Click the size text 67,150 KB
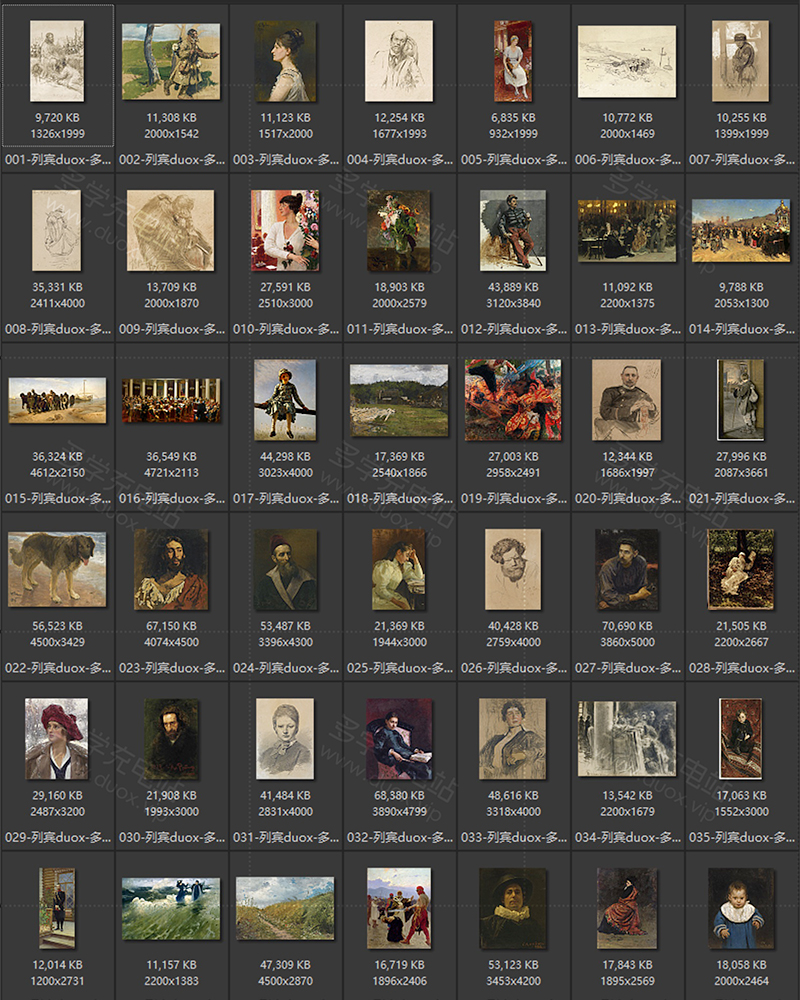 [x=171, y=626]
